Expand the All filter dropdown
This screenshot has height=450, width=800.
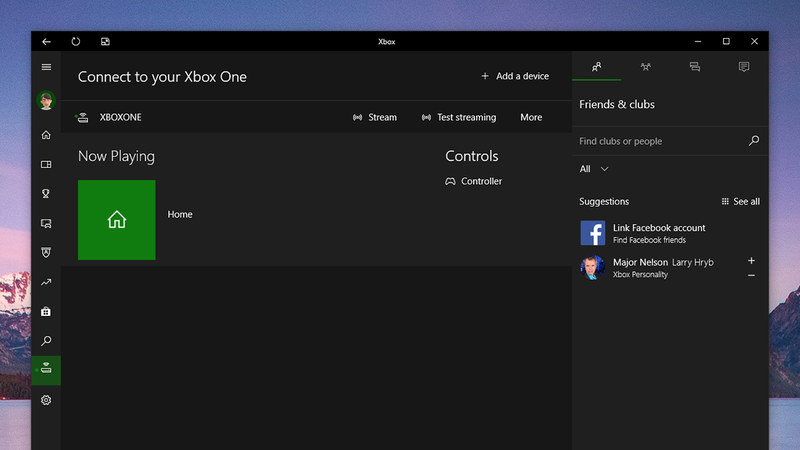(x=594, y=169)
